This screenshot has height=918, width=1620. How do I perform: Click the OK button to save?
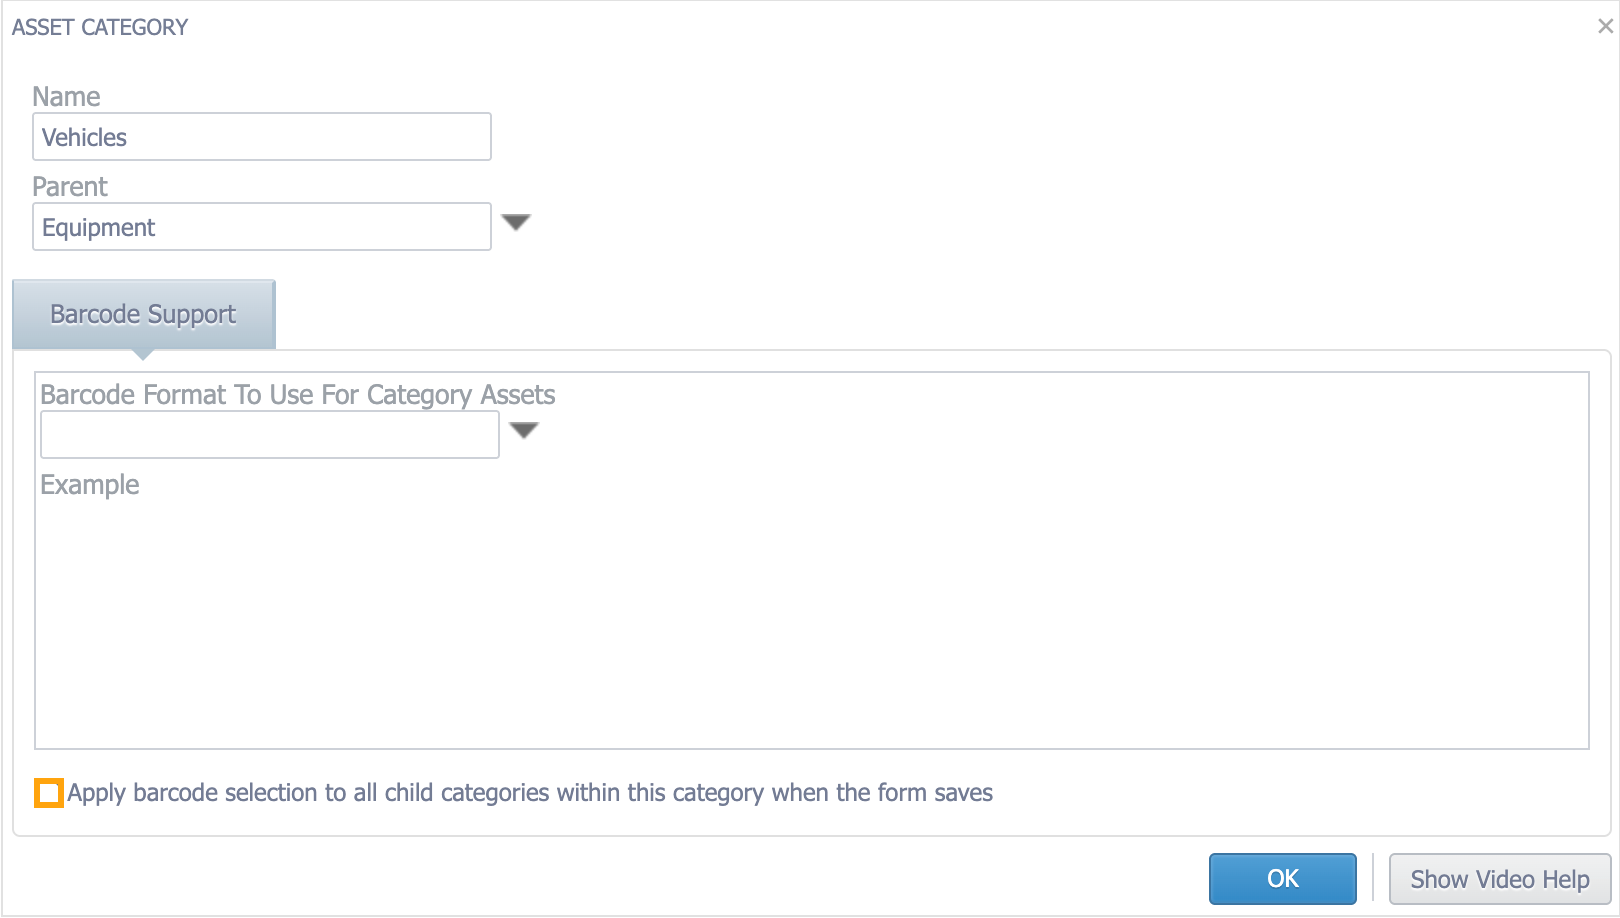[x=1282, y=878]
